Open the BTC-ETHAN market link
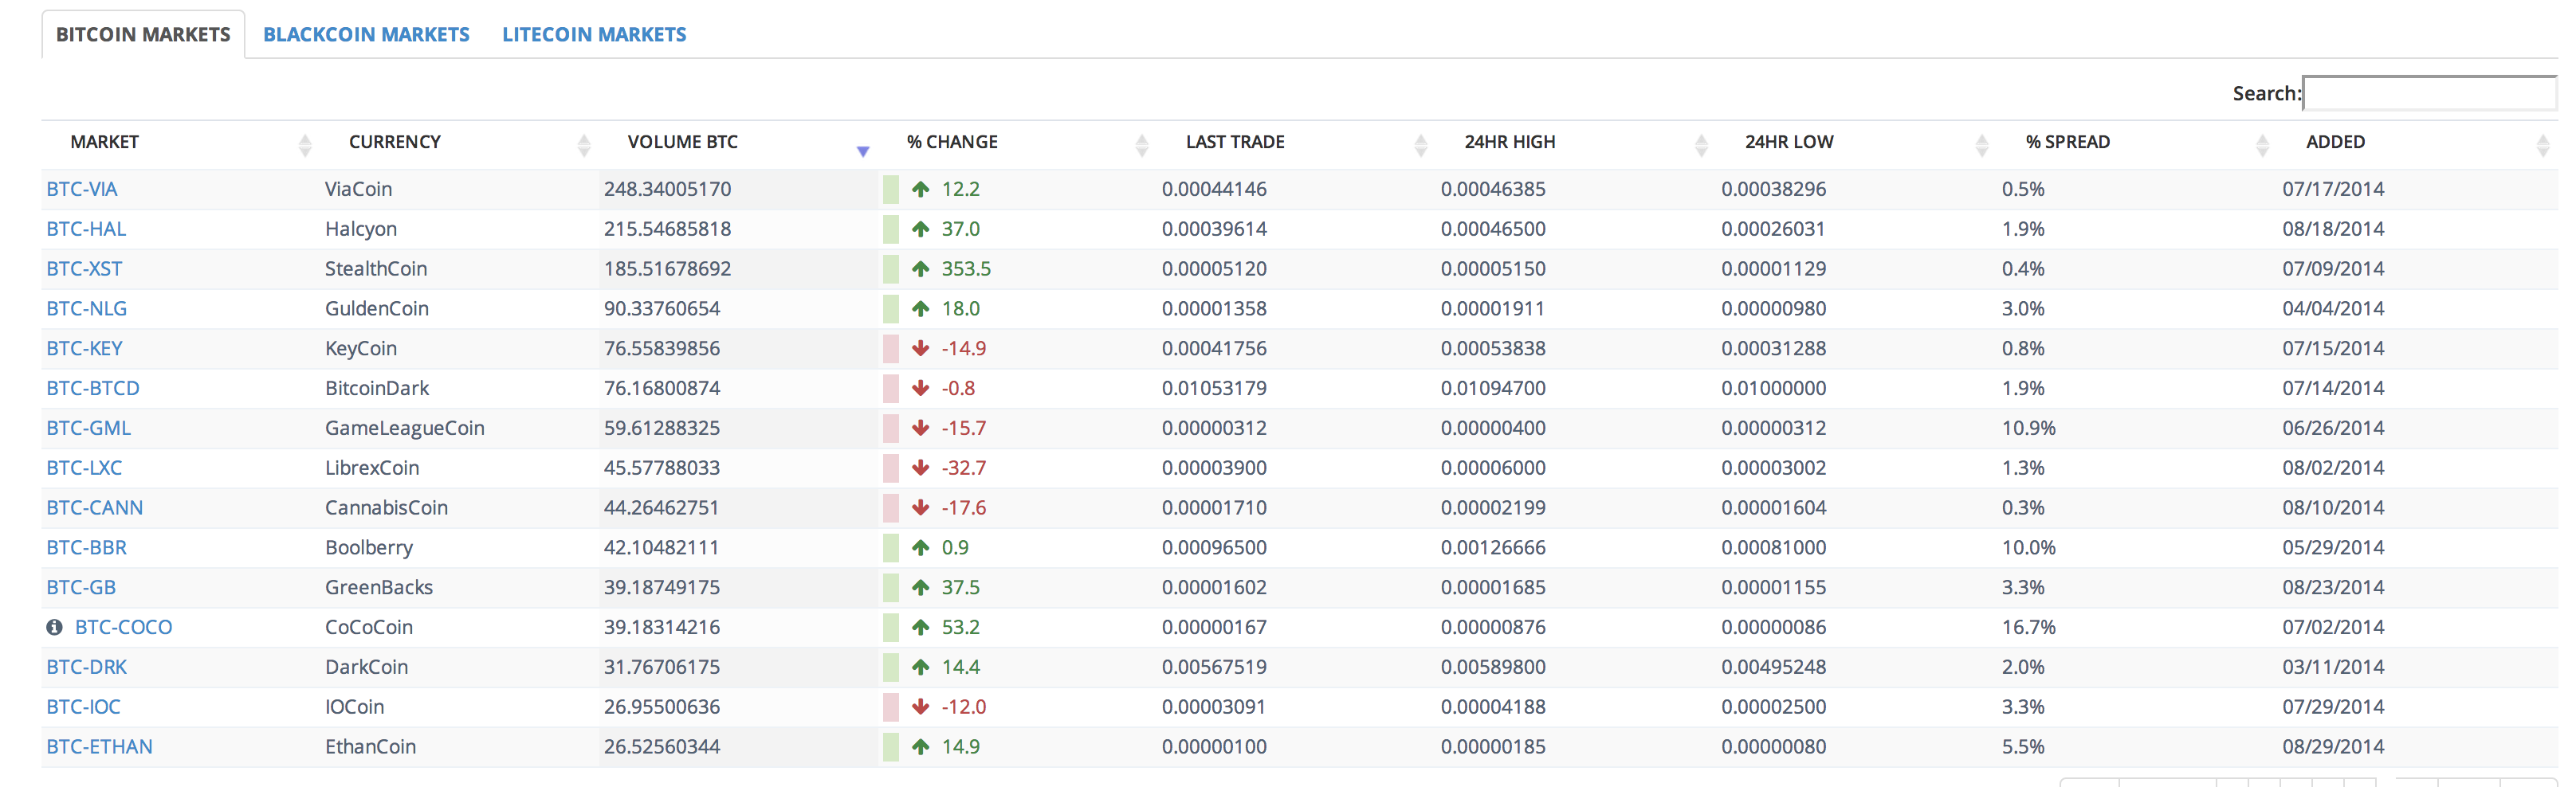The image size is (2576, 787). (99, 747)
